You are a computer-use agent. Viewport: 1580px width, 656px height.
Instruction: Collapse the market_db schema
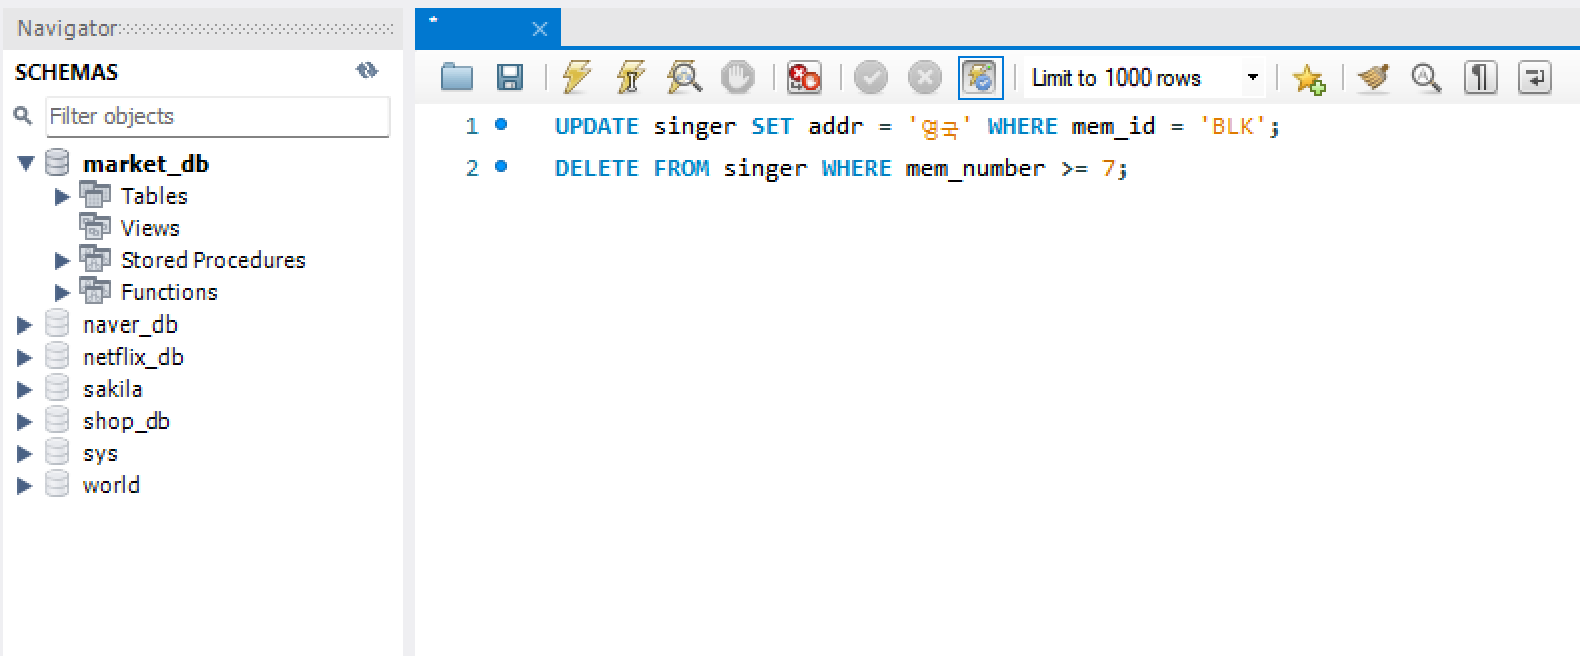[26, 163]
